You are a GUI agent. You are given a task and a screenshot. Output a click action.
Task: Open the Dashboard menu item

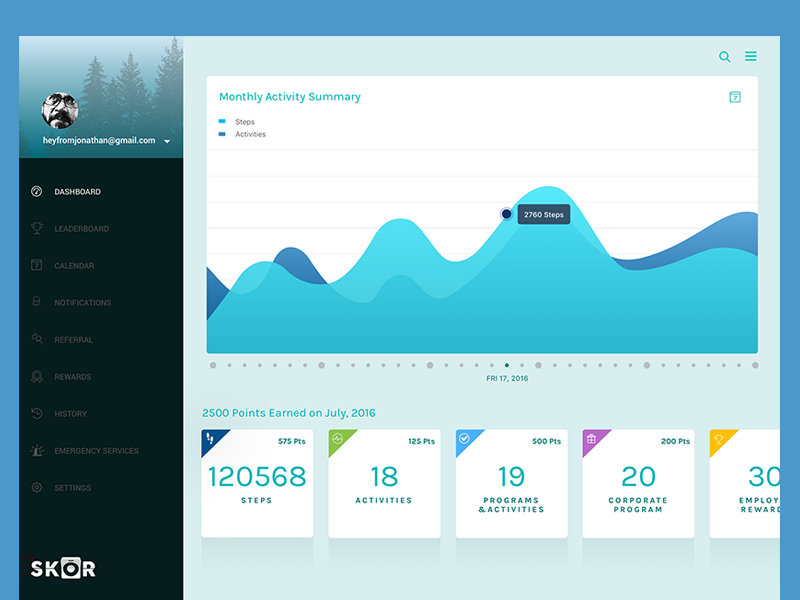click(77, 192)
